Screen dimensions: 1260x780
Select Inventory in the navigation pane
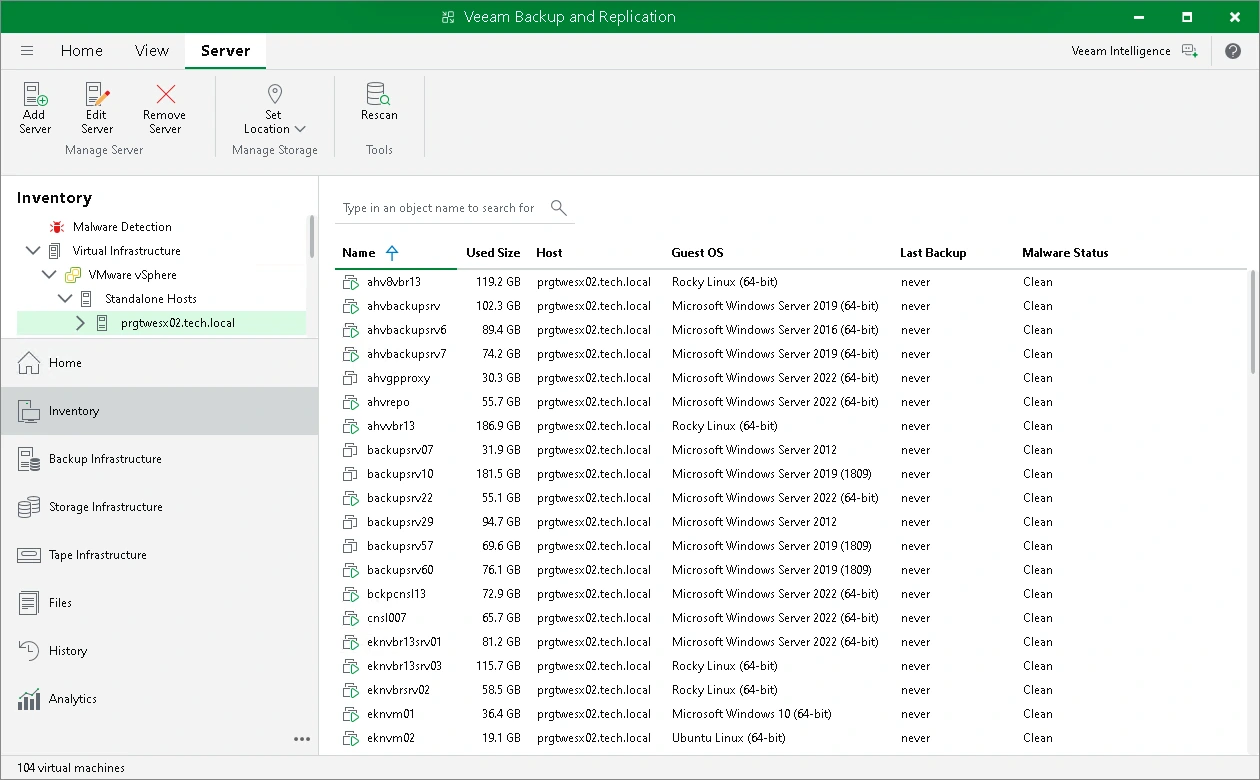coord(160,411)
